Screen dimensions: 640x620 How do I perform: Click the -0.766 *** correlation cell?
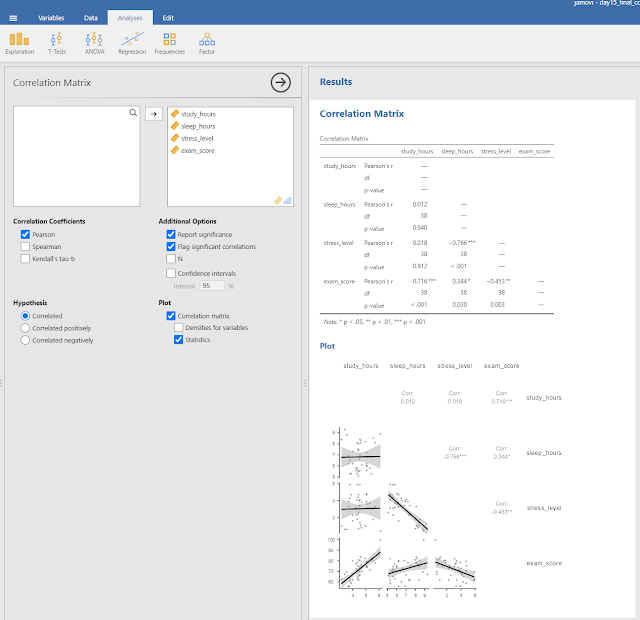(x=462, y=242)
